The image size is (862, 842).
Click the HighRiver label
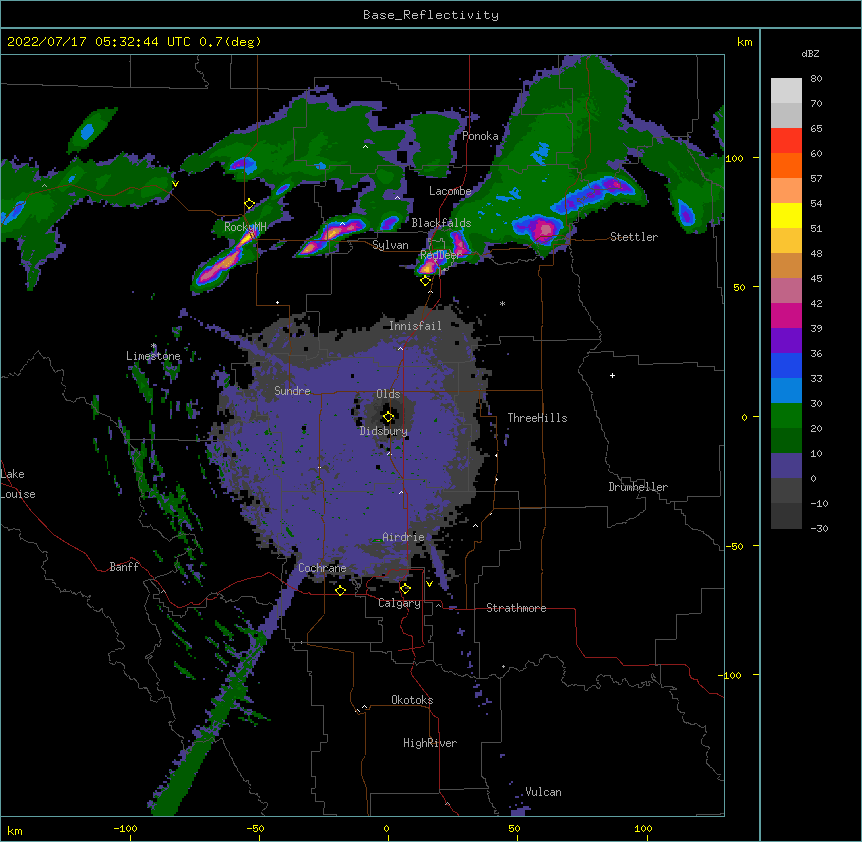[430, 743]
